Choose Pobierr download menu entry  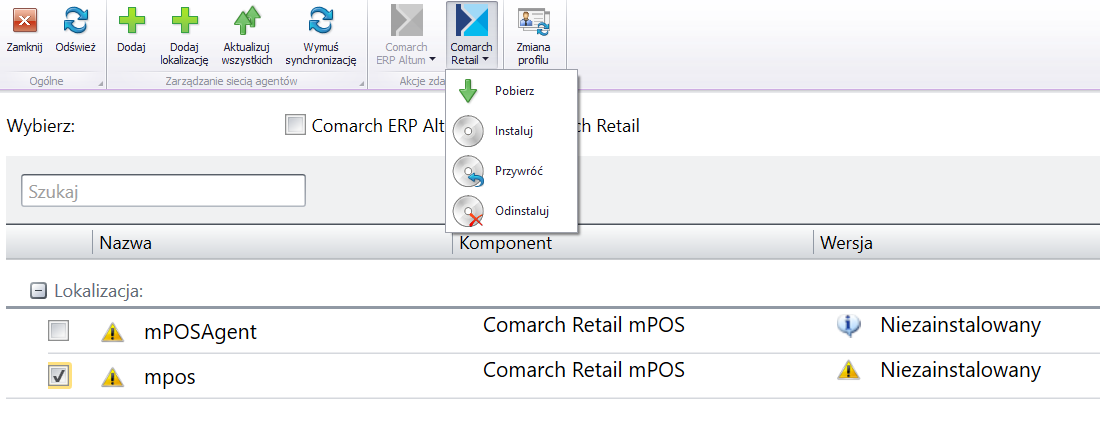pos(511,91)
